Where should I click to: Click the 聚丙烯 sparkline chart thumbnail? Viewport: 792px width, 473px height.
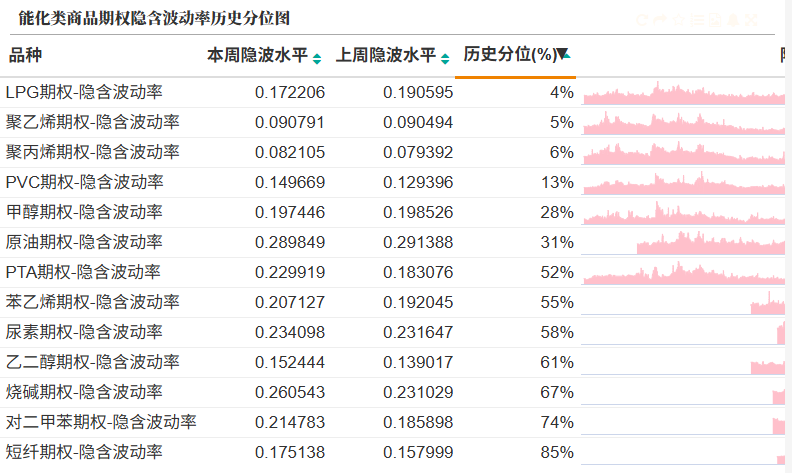point(683,153)
